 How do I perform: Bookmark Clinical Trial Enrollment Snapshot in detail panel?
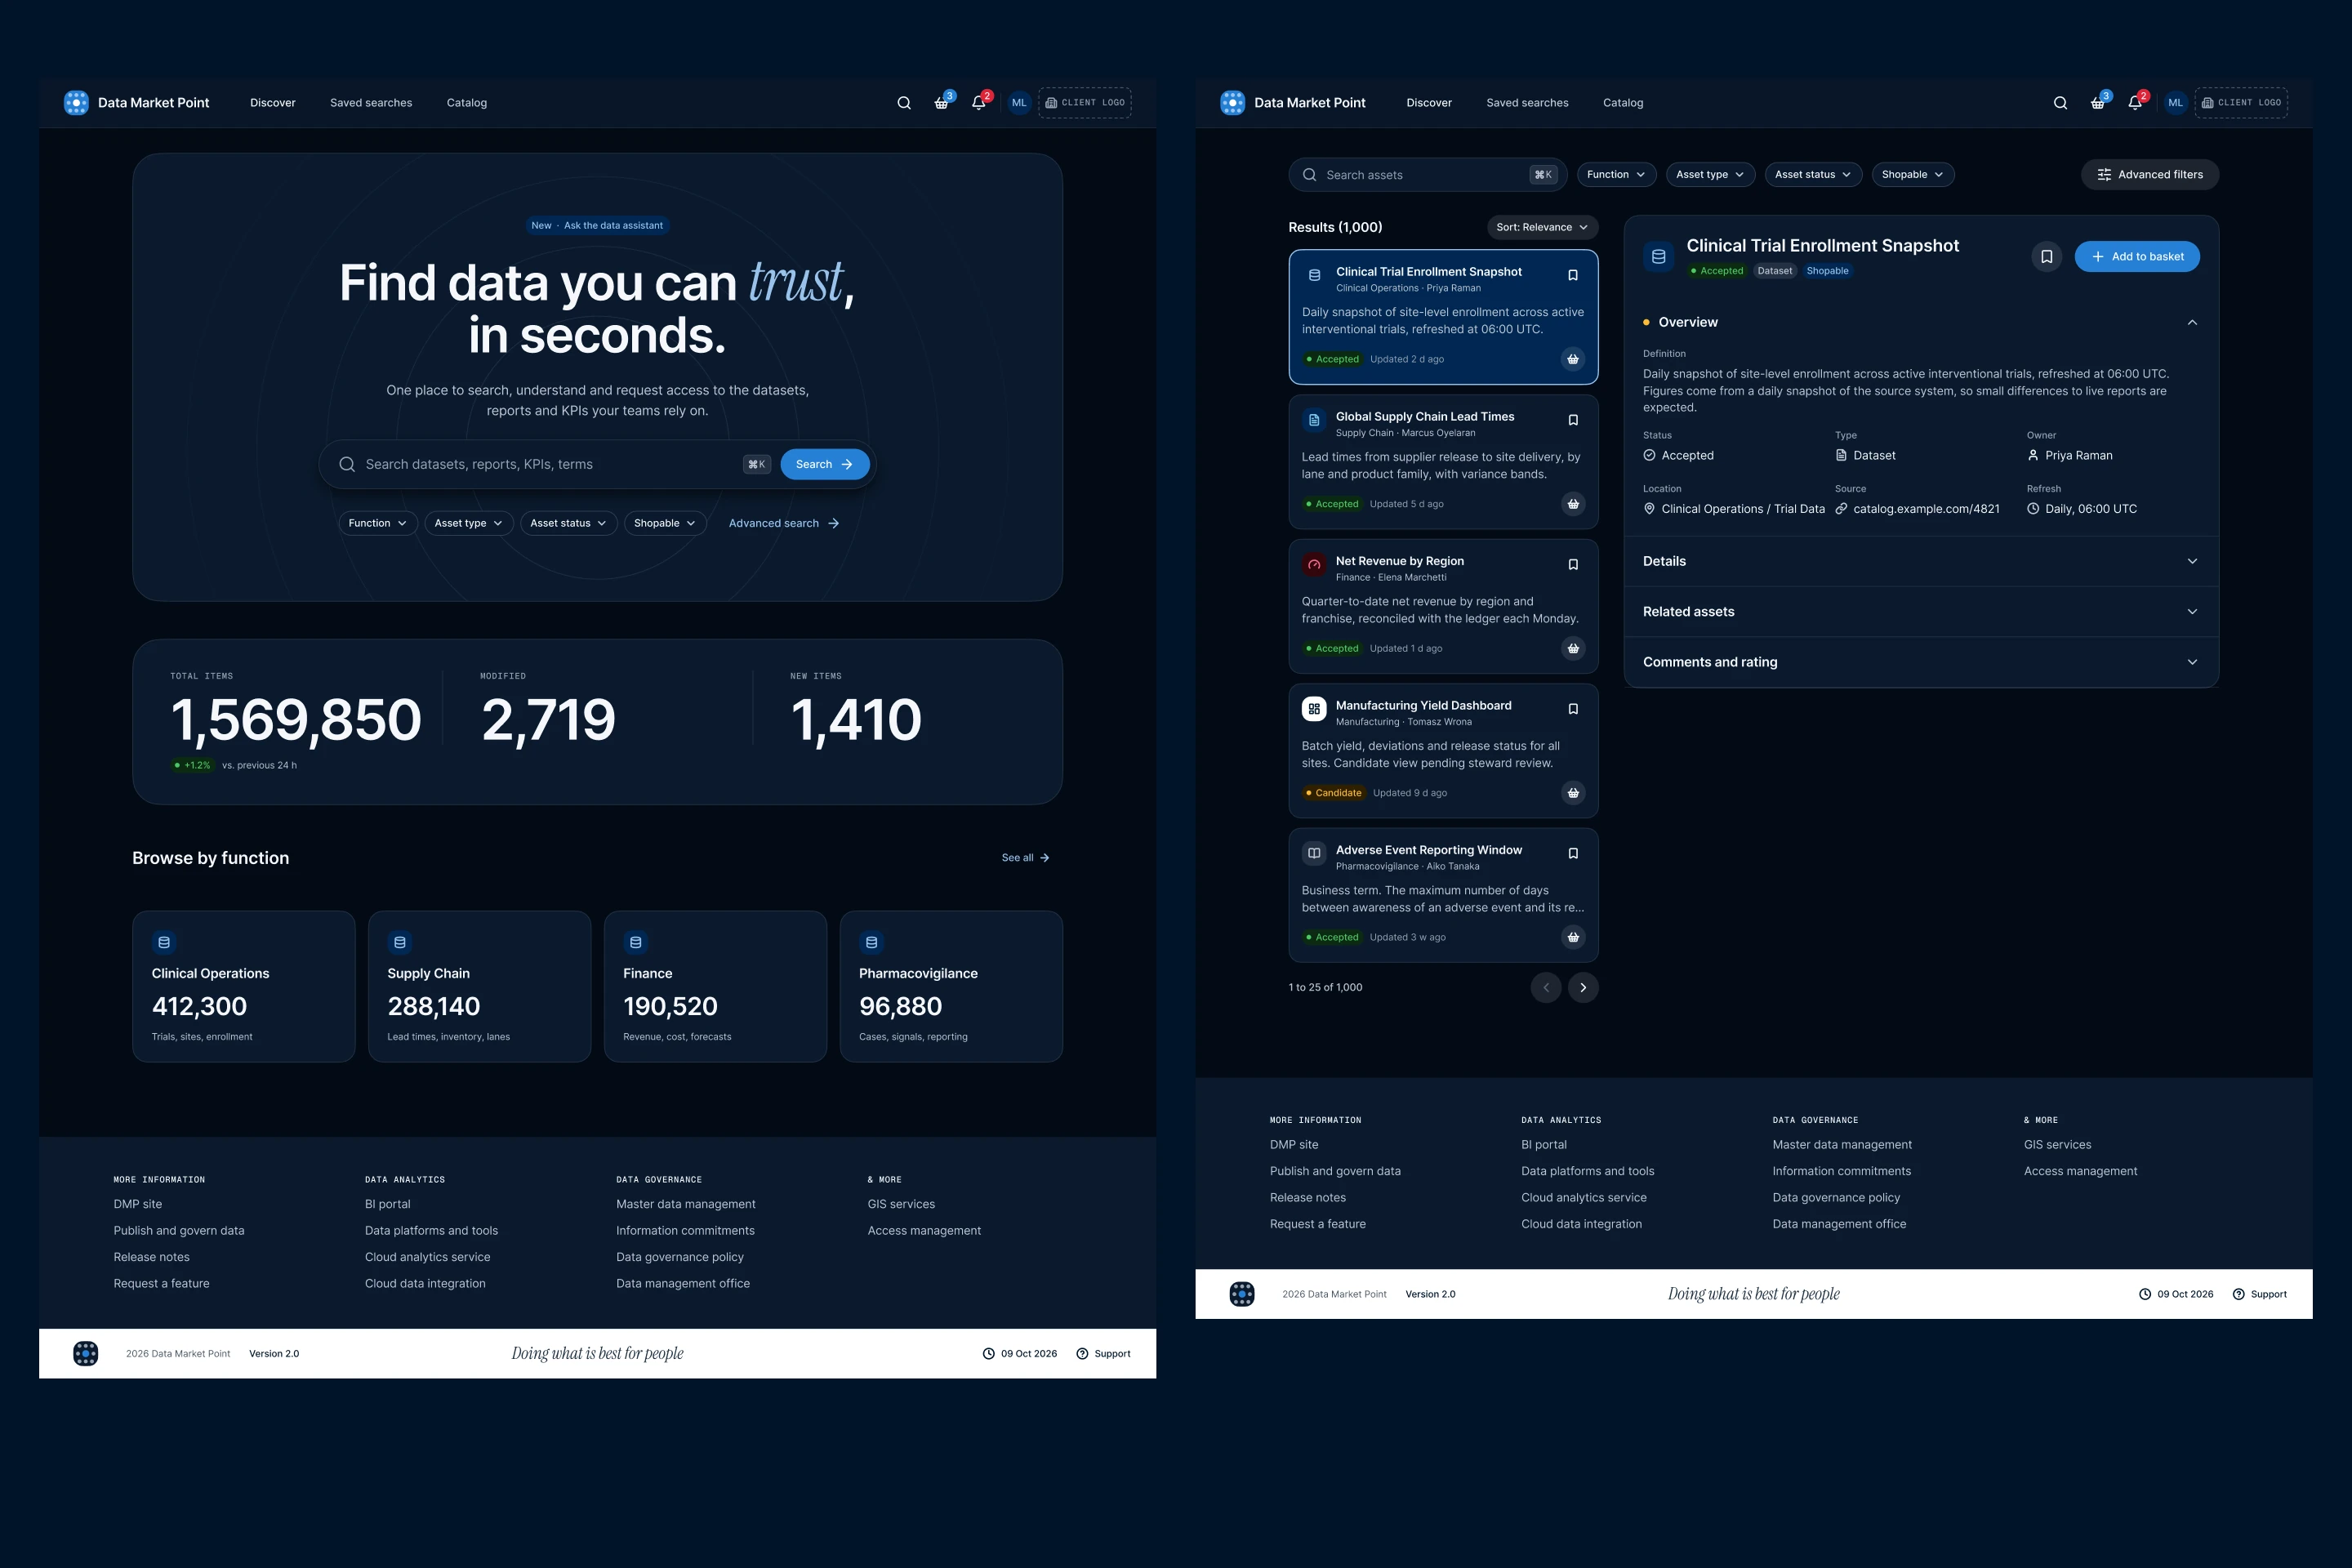2047,257
